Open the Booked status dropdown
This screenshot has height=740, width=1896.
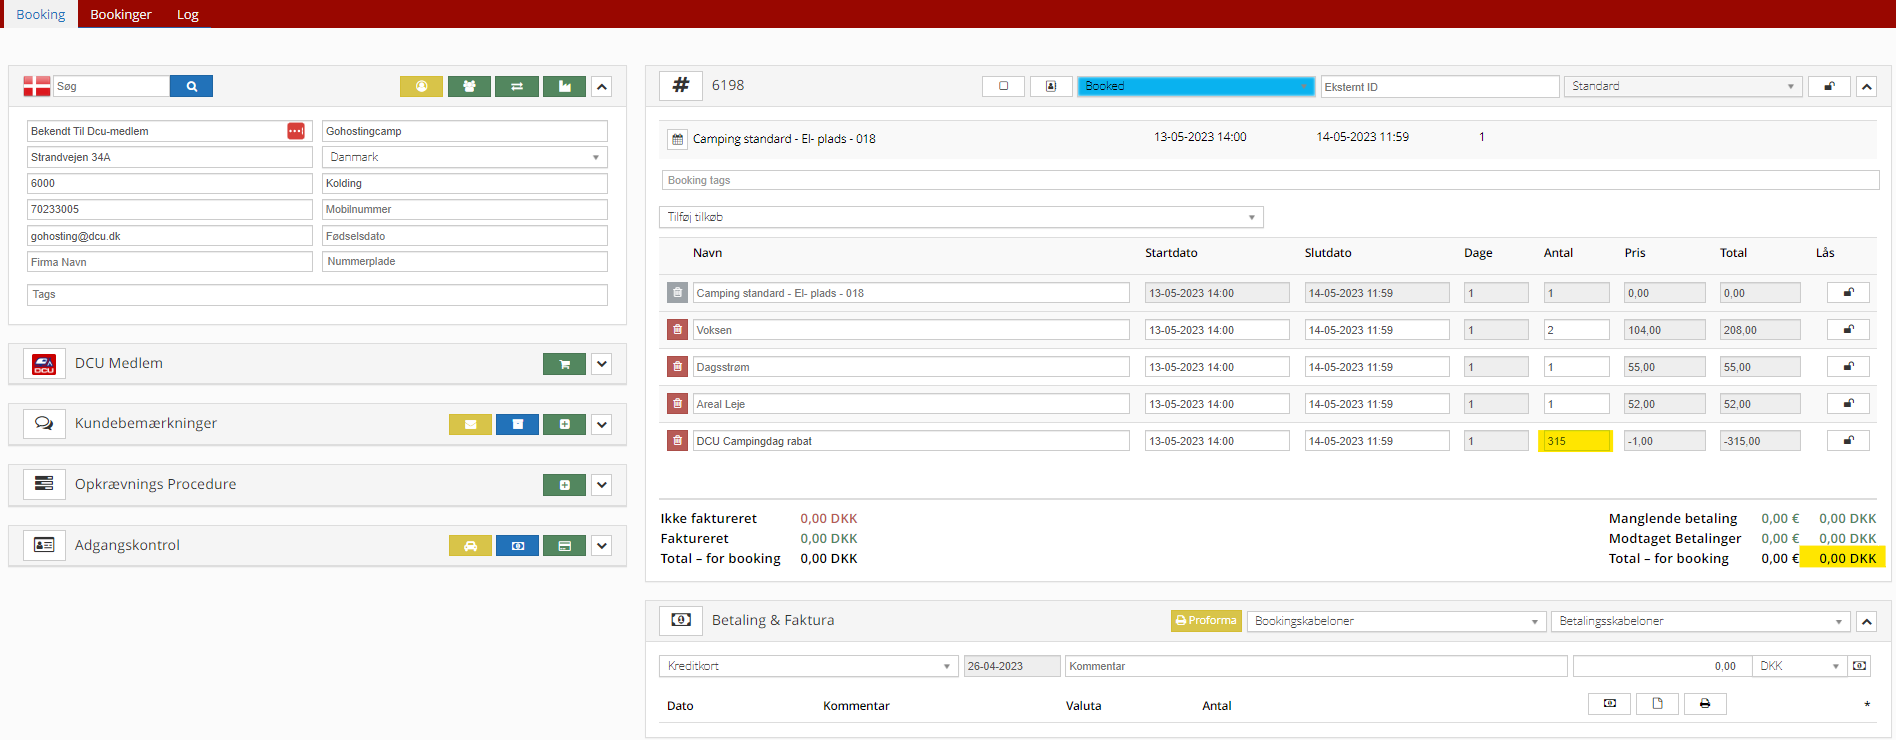point(1195,87)
